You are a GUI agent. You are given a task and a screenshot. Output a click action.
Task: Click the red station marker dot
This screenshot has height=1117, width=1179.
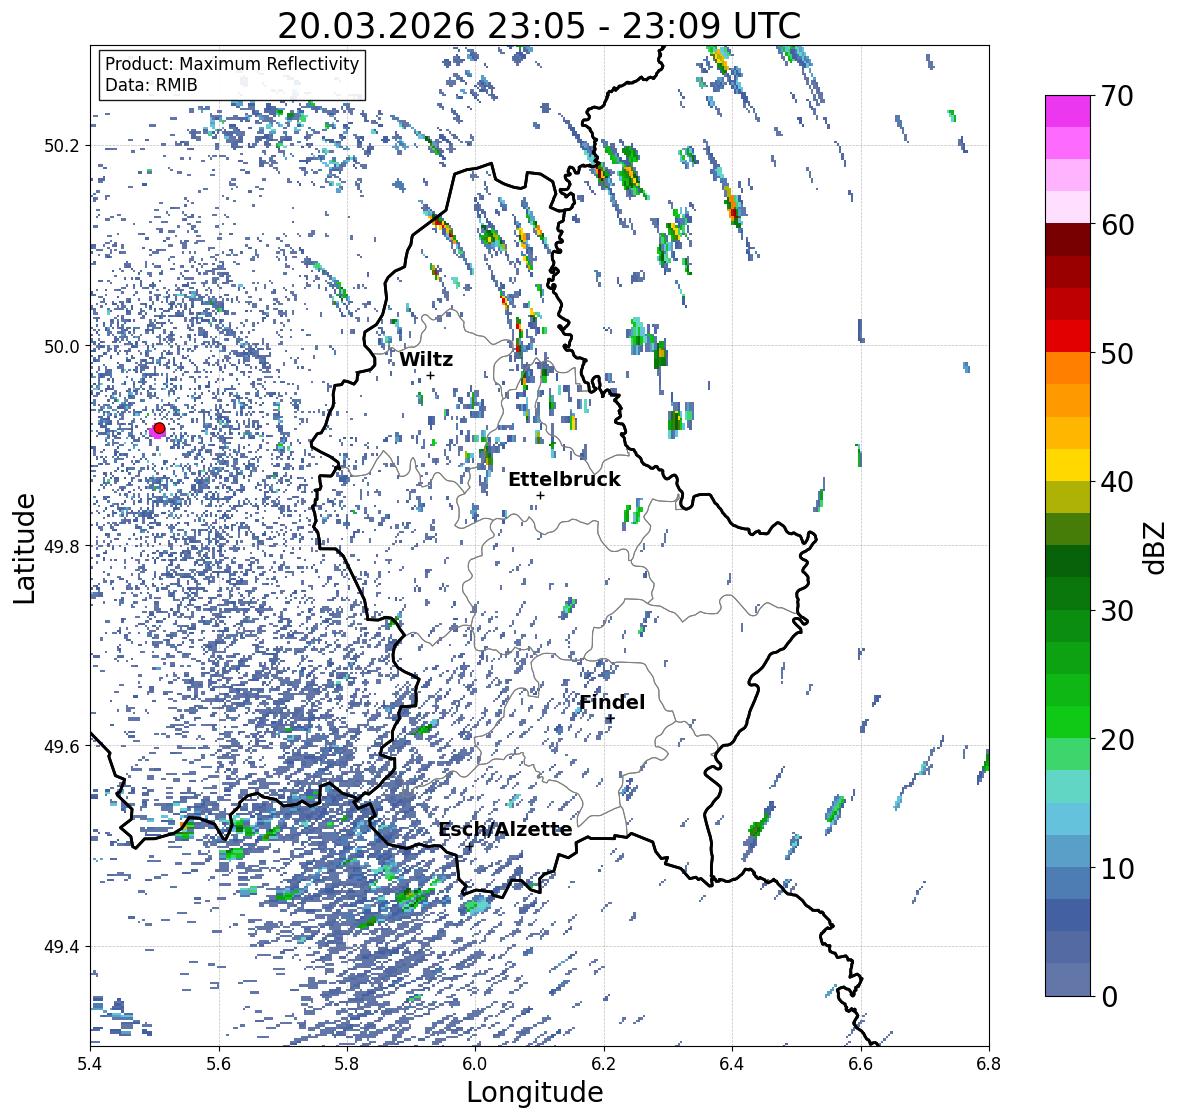coord(159,428)
